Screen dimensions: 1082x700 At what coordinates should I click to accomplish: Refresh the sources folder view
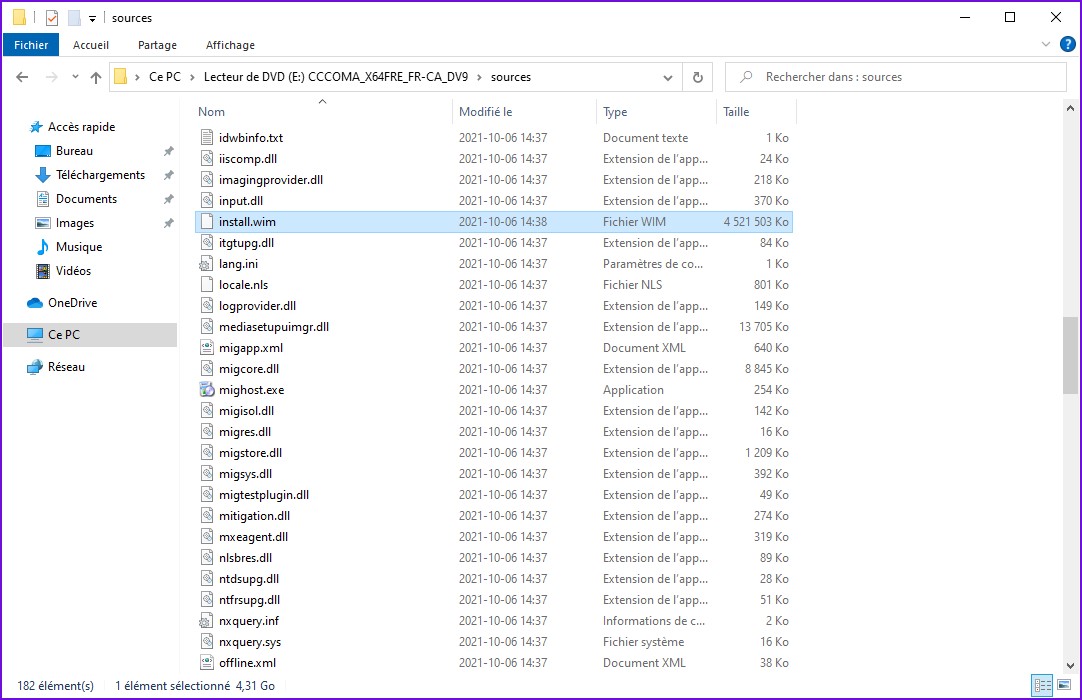pyautogui.click(x=698, y=77)
